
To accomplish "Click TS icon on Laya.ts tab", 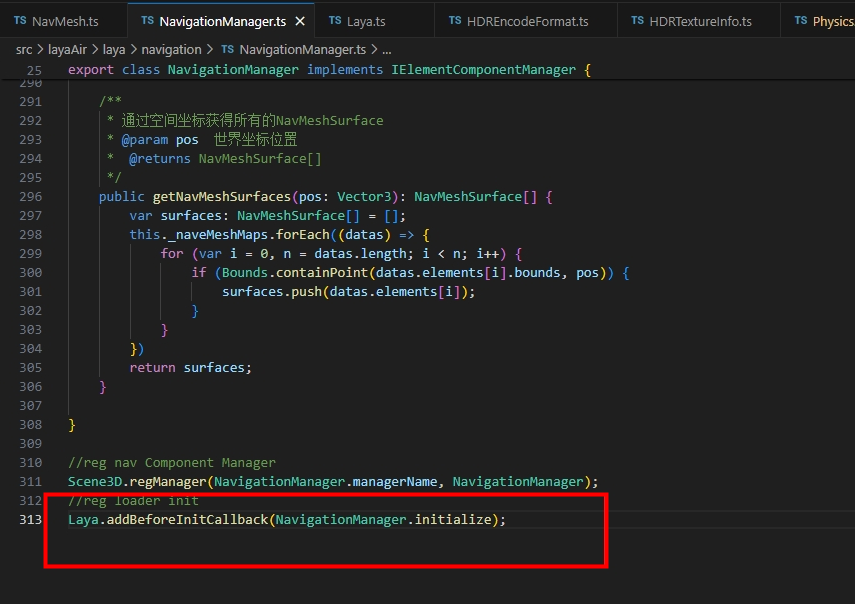I will click(x=336, y=21).
